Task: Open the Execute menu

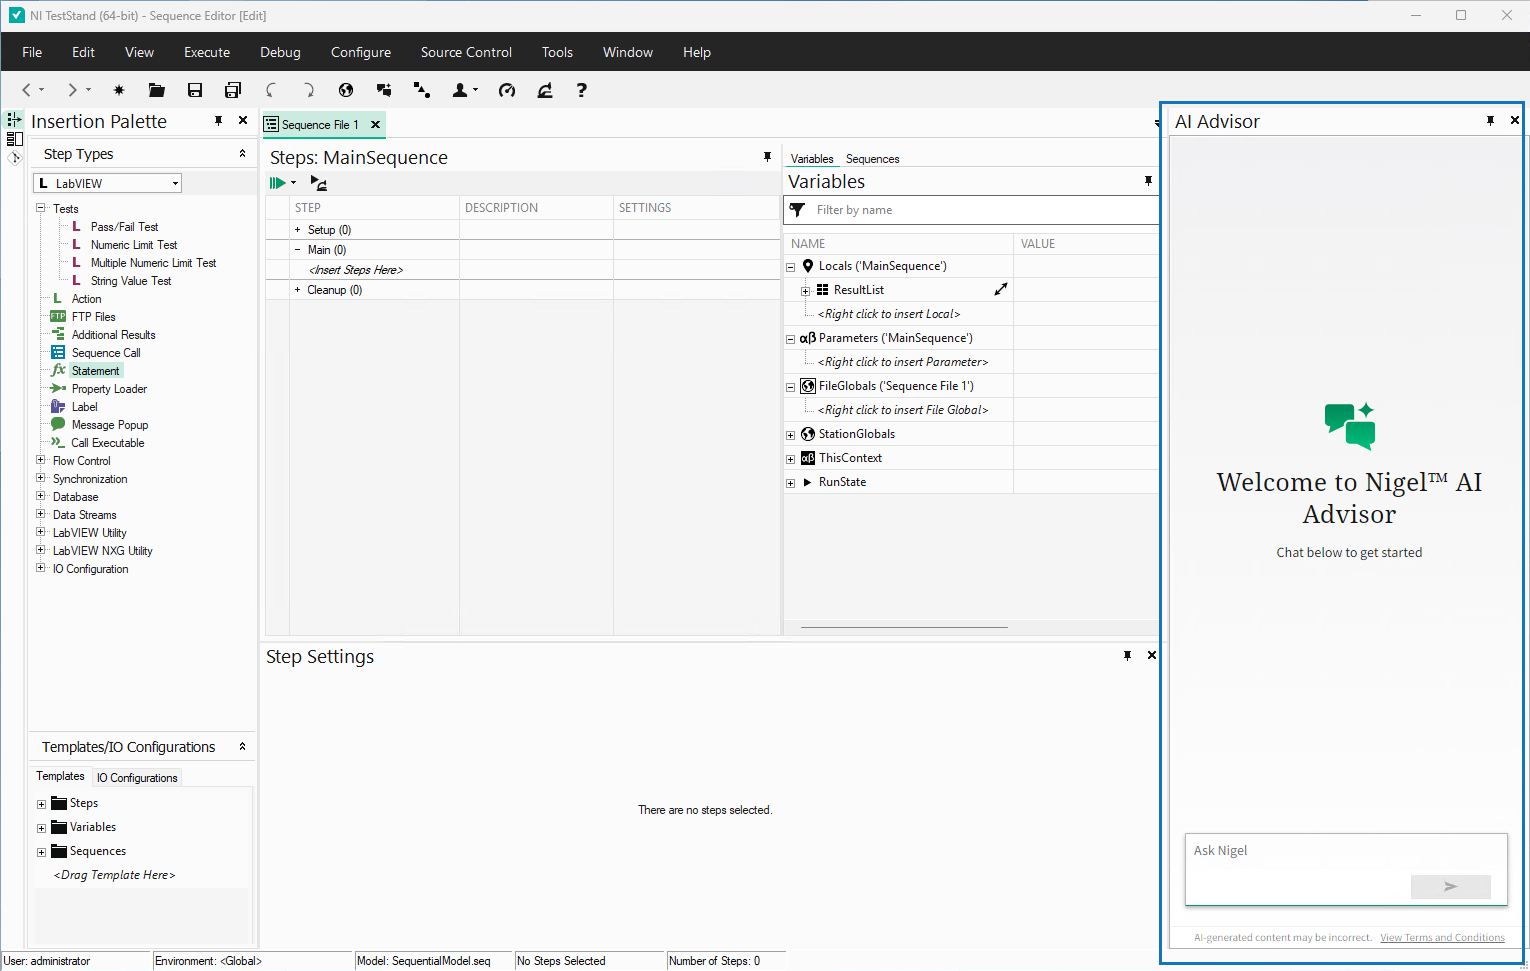Action: 207,52
